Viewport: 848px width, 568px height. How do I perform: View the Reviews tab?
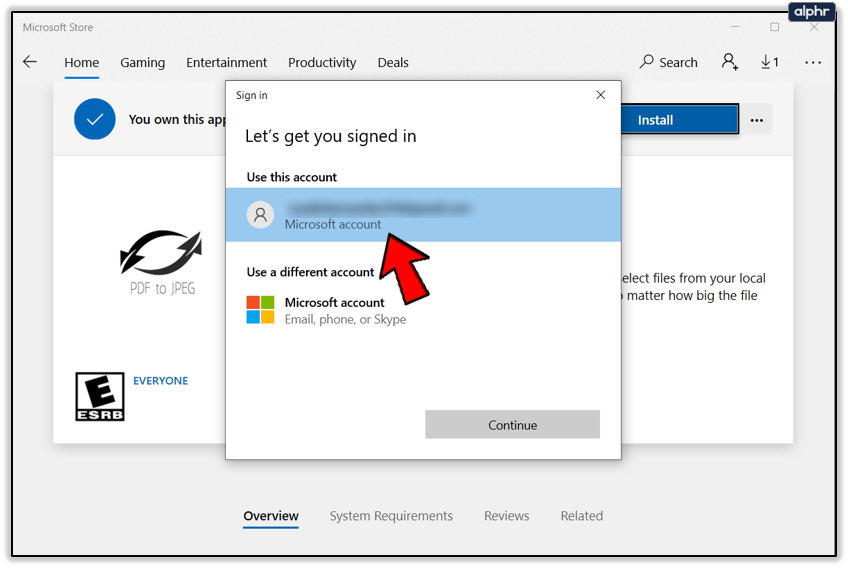[507, 516]
